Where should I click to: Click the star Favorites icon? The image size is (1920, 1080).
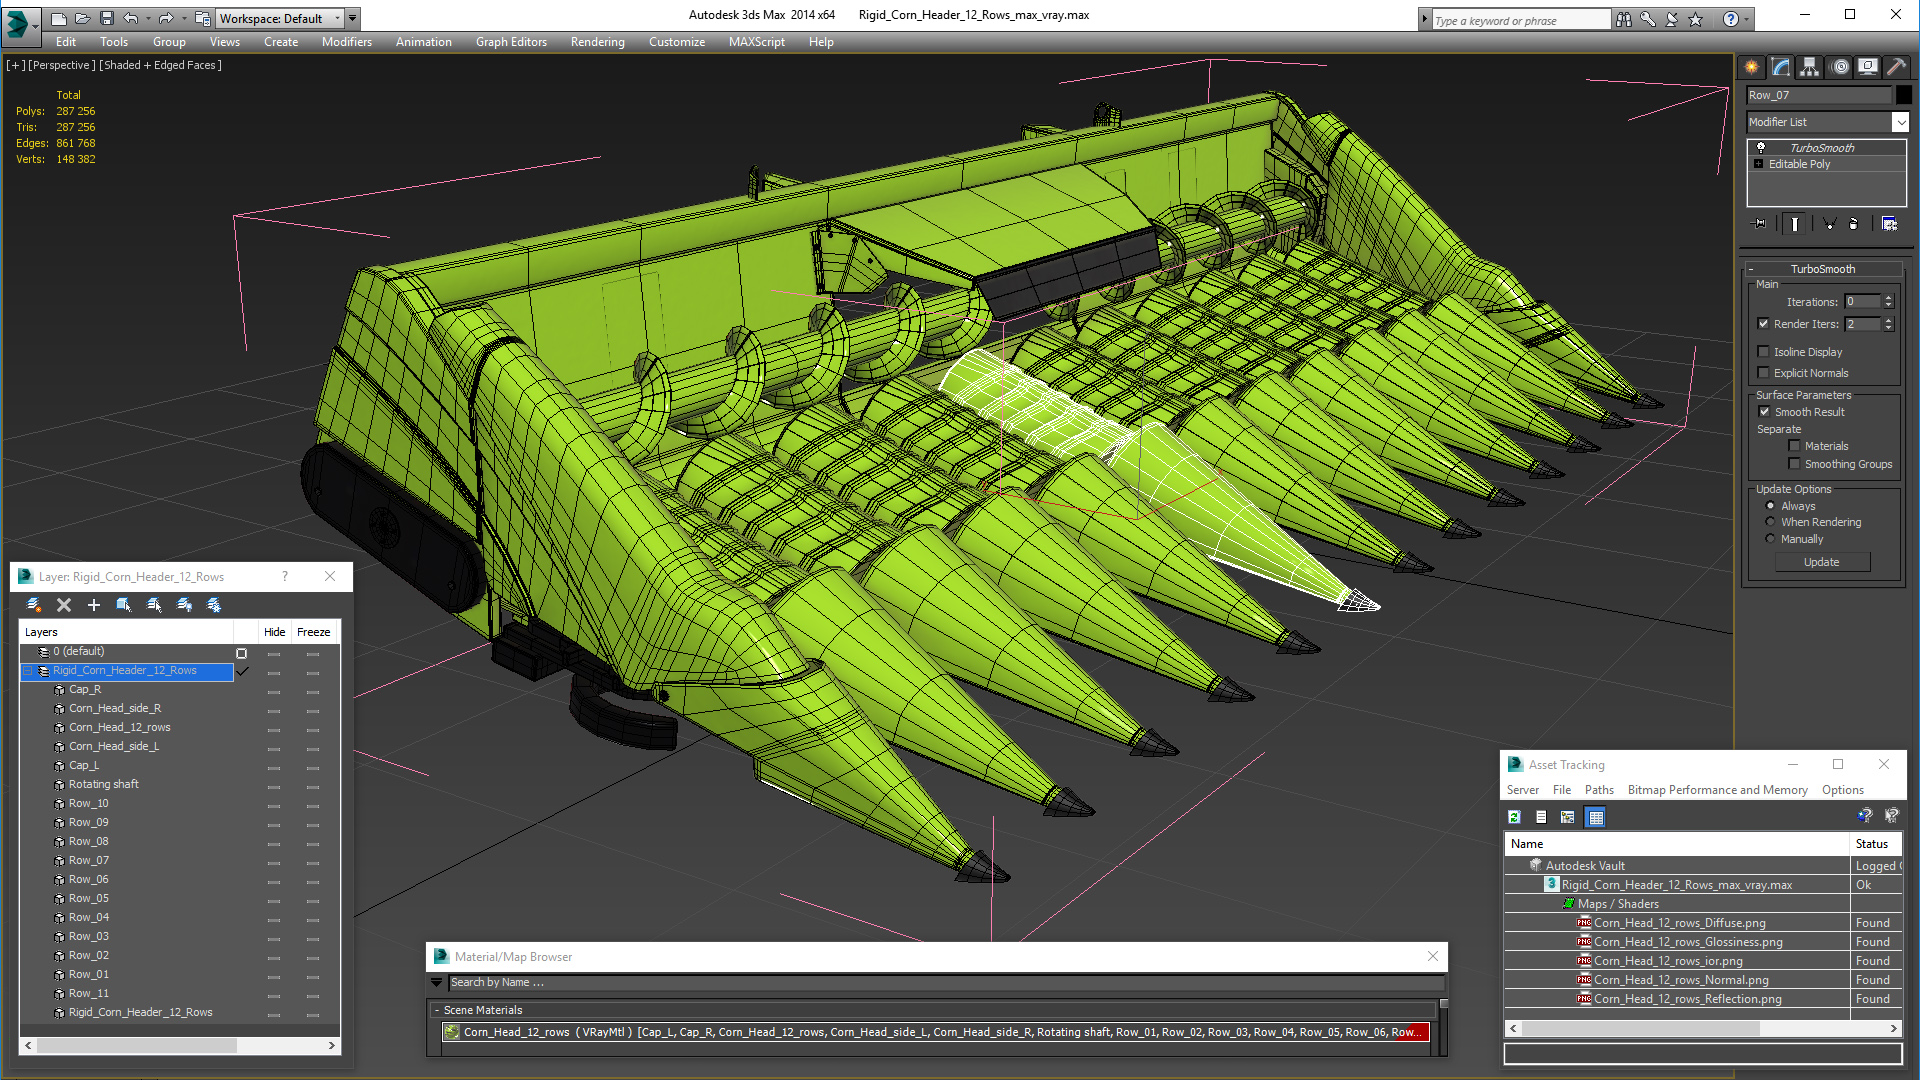1695,19
